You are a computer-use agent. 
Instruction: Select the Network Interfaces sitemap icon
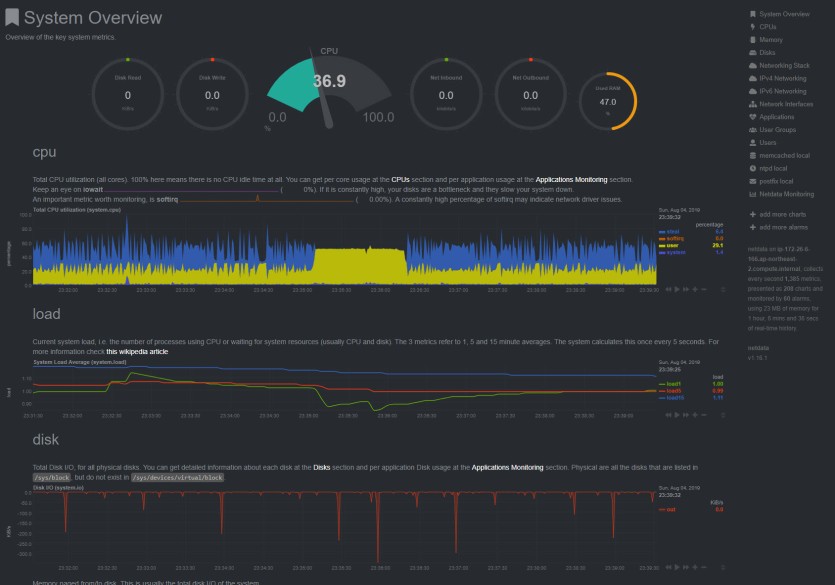[752, 104]
